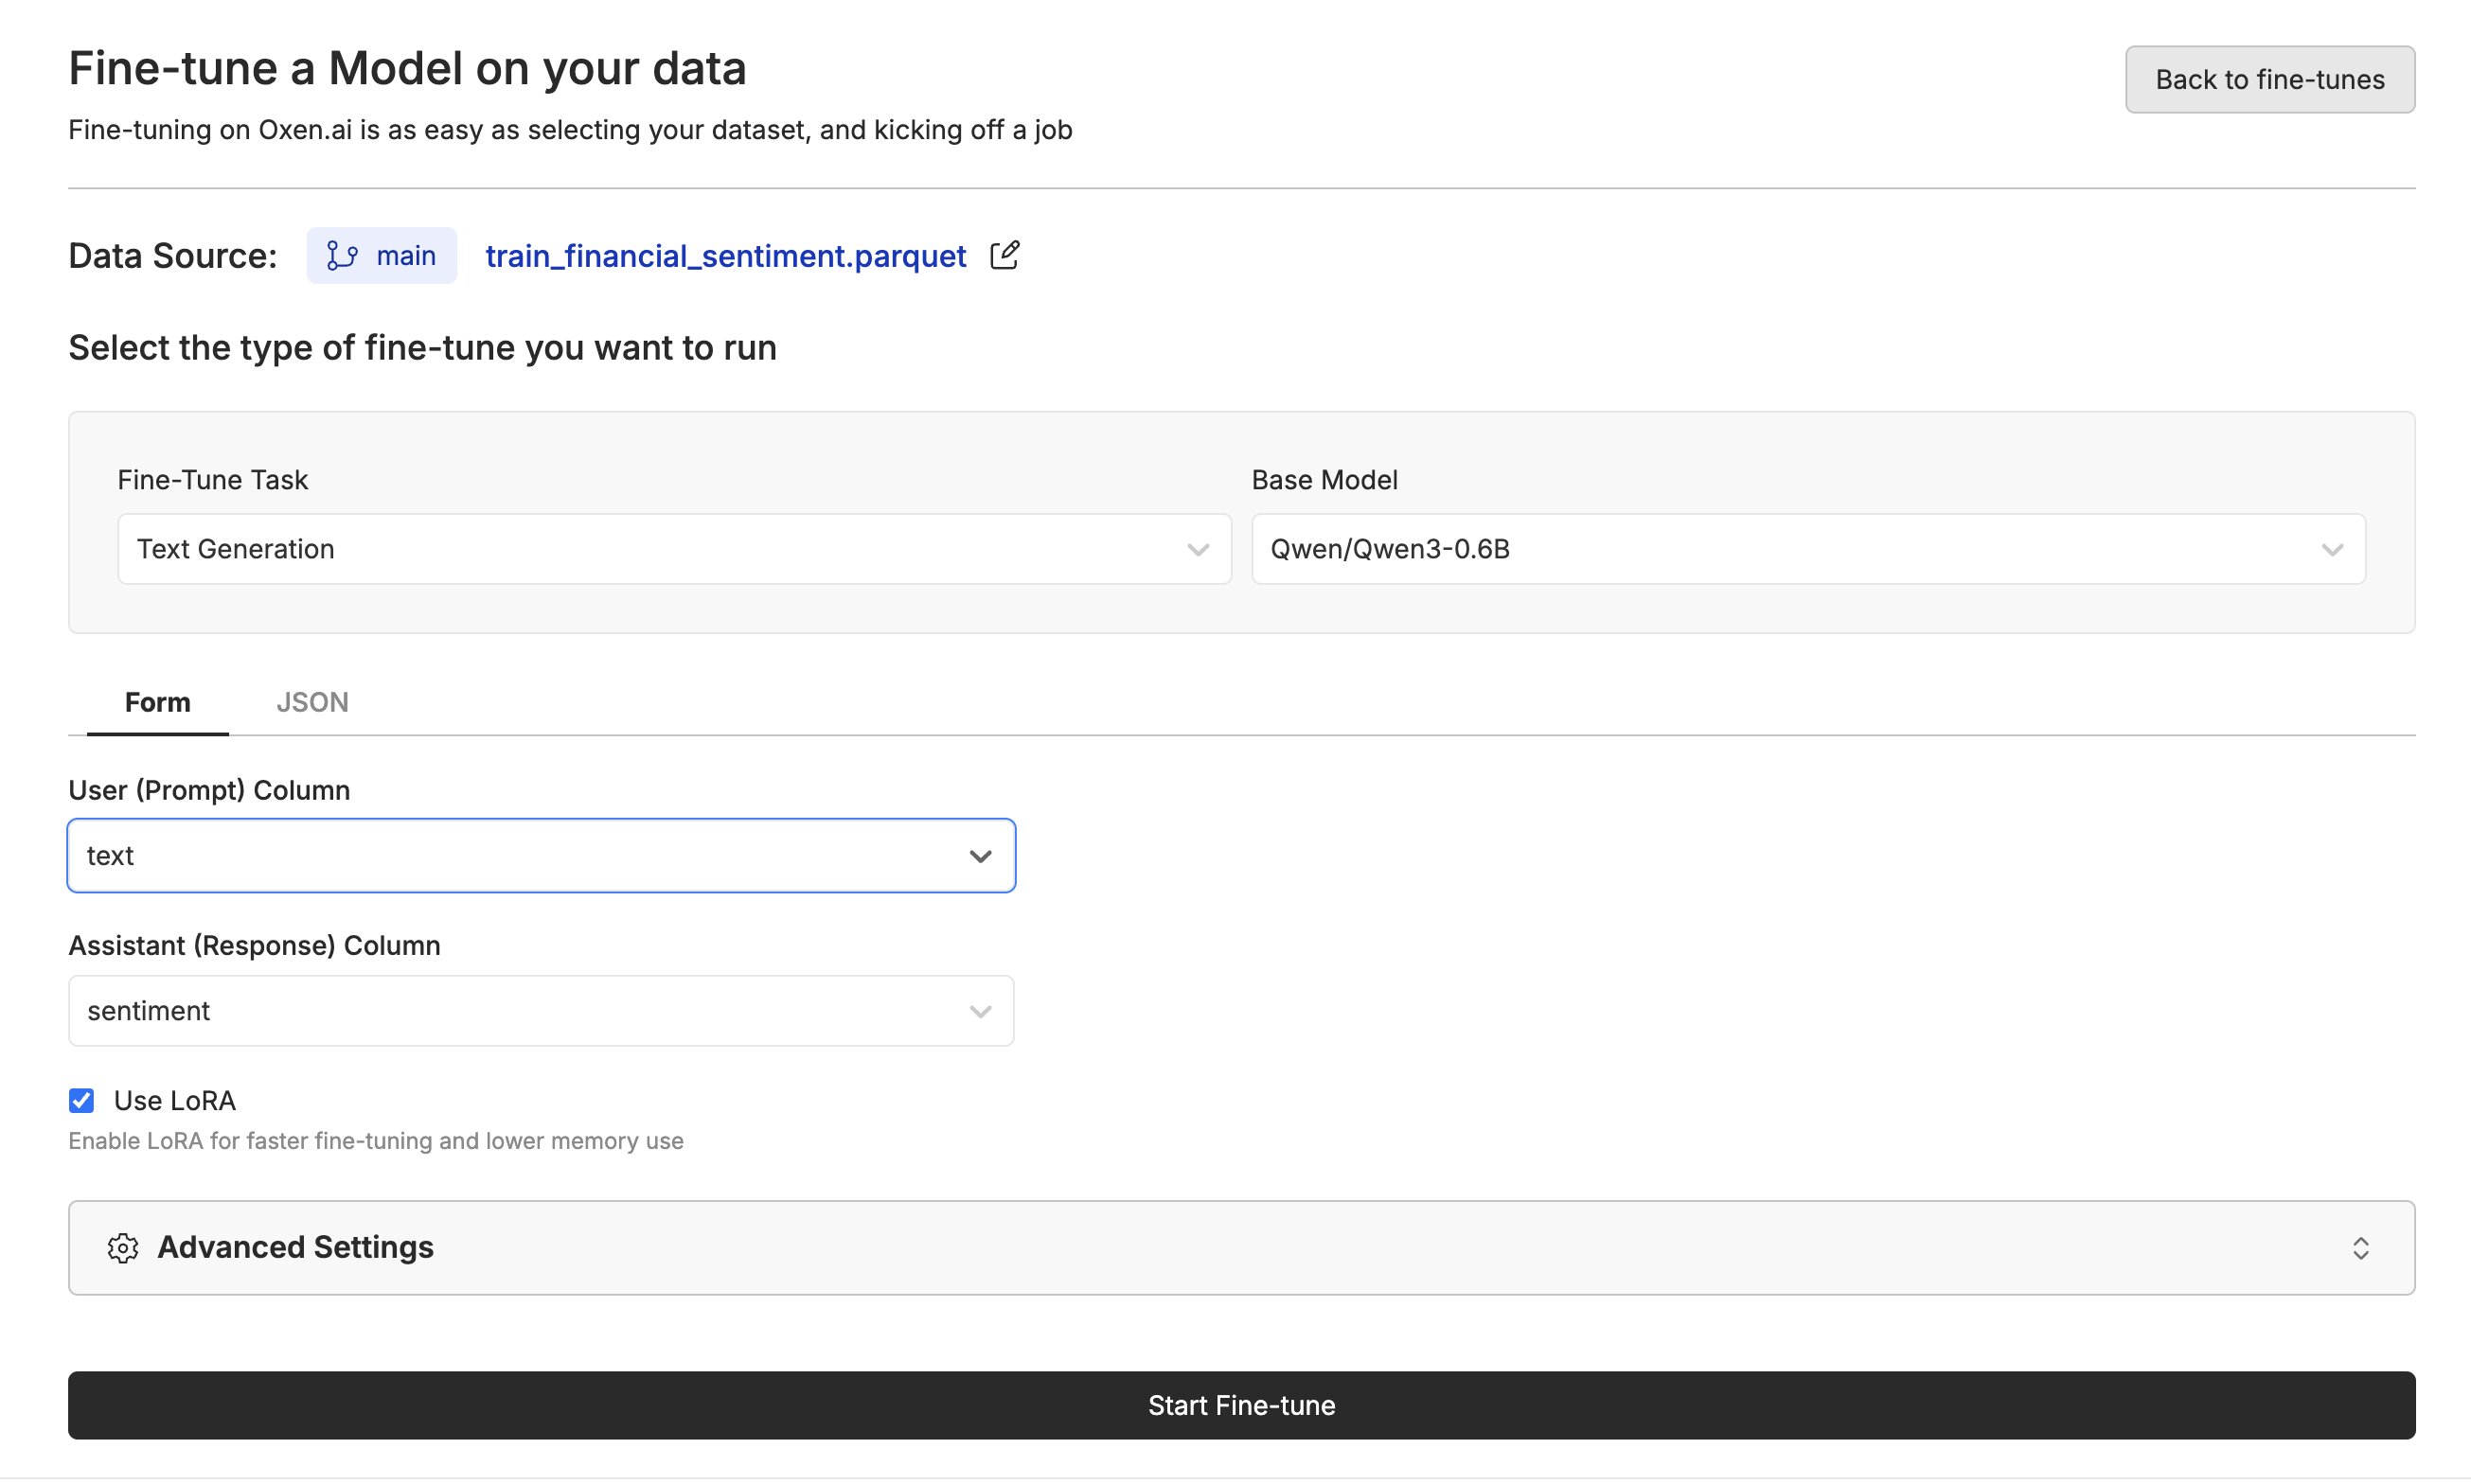Image resolution: width=2471 pixels, height=1484 pixels.
Task: Uncheck the Use LoRA checkbox
Action: click(x=82, y=1100)
